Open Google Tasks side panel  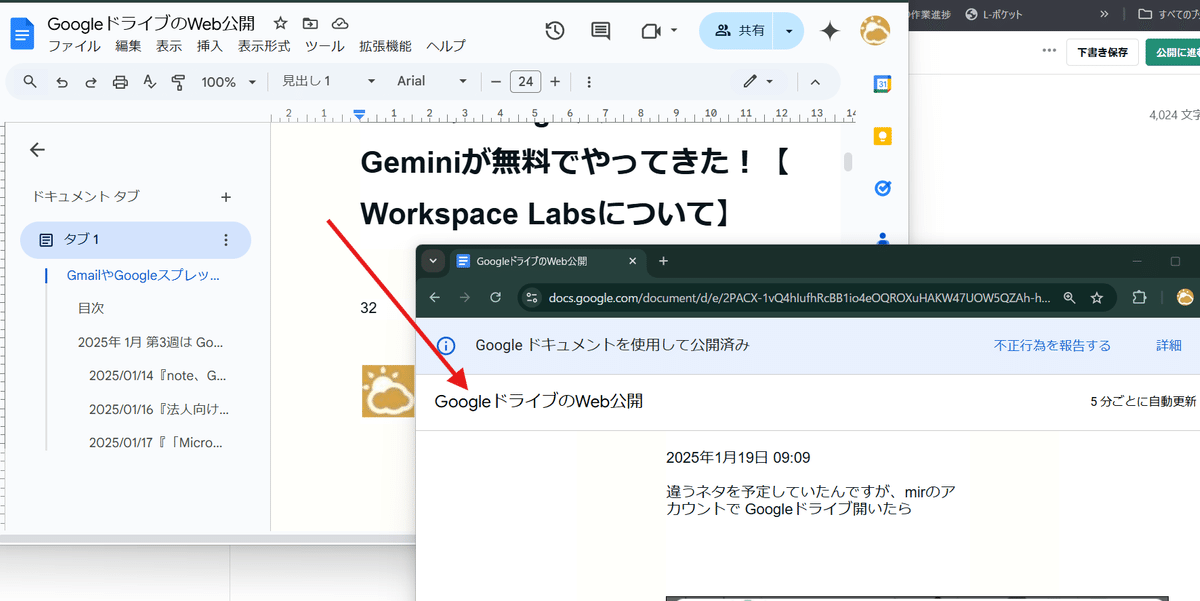coord(883,188)
